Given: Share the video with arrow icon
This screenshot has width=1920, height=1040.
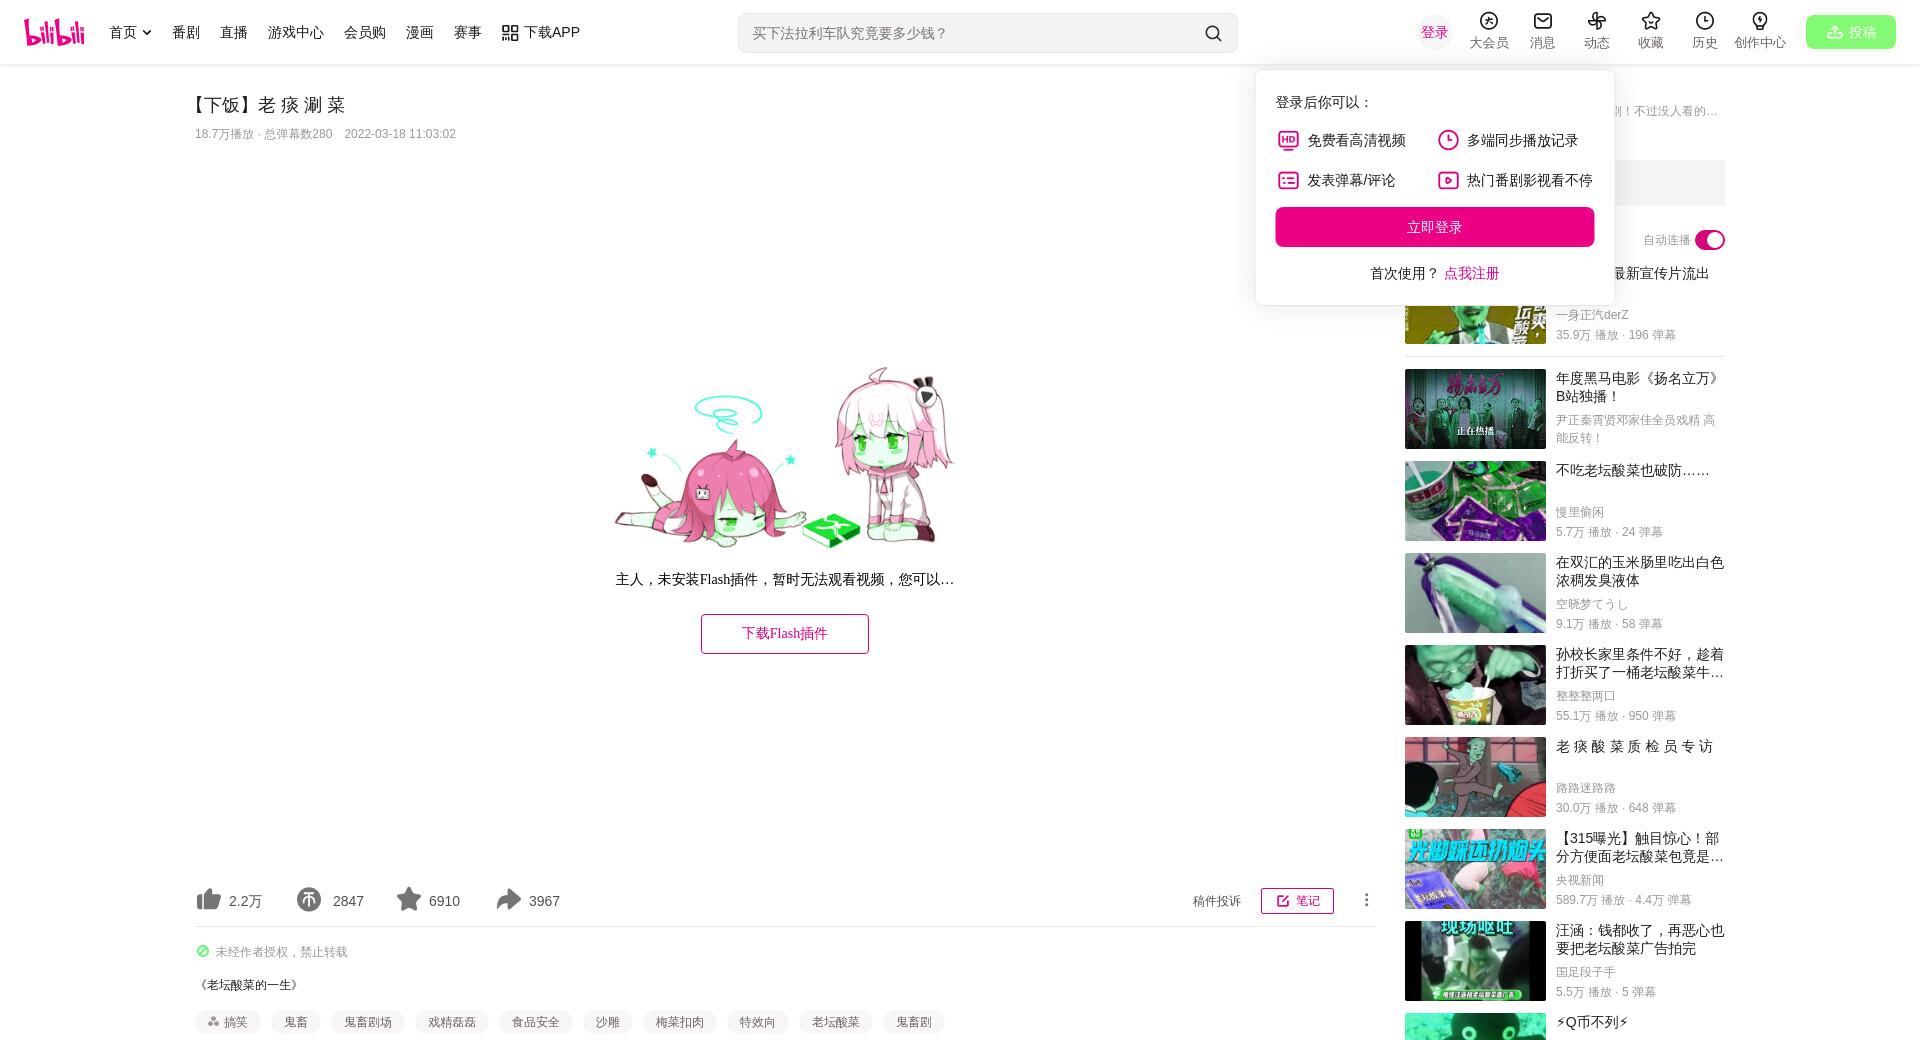Looking at the screenshot, I should click(509, 899).
